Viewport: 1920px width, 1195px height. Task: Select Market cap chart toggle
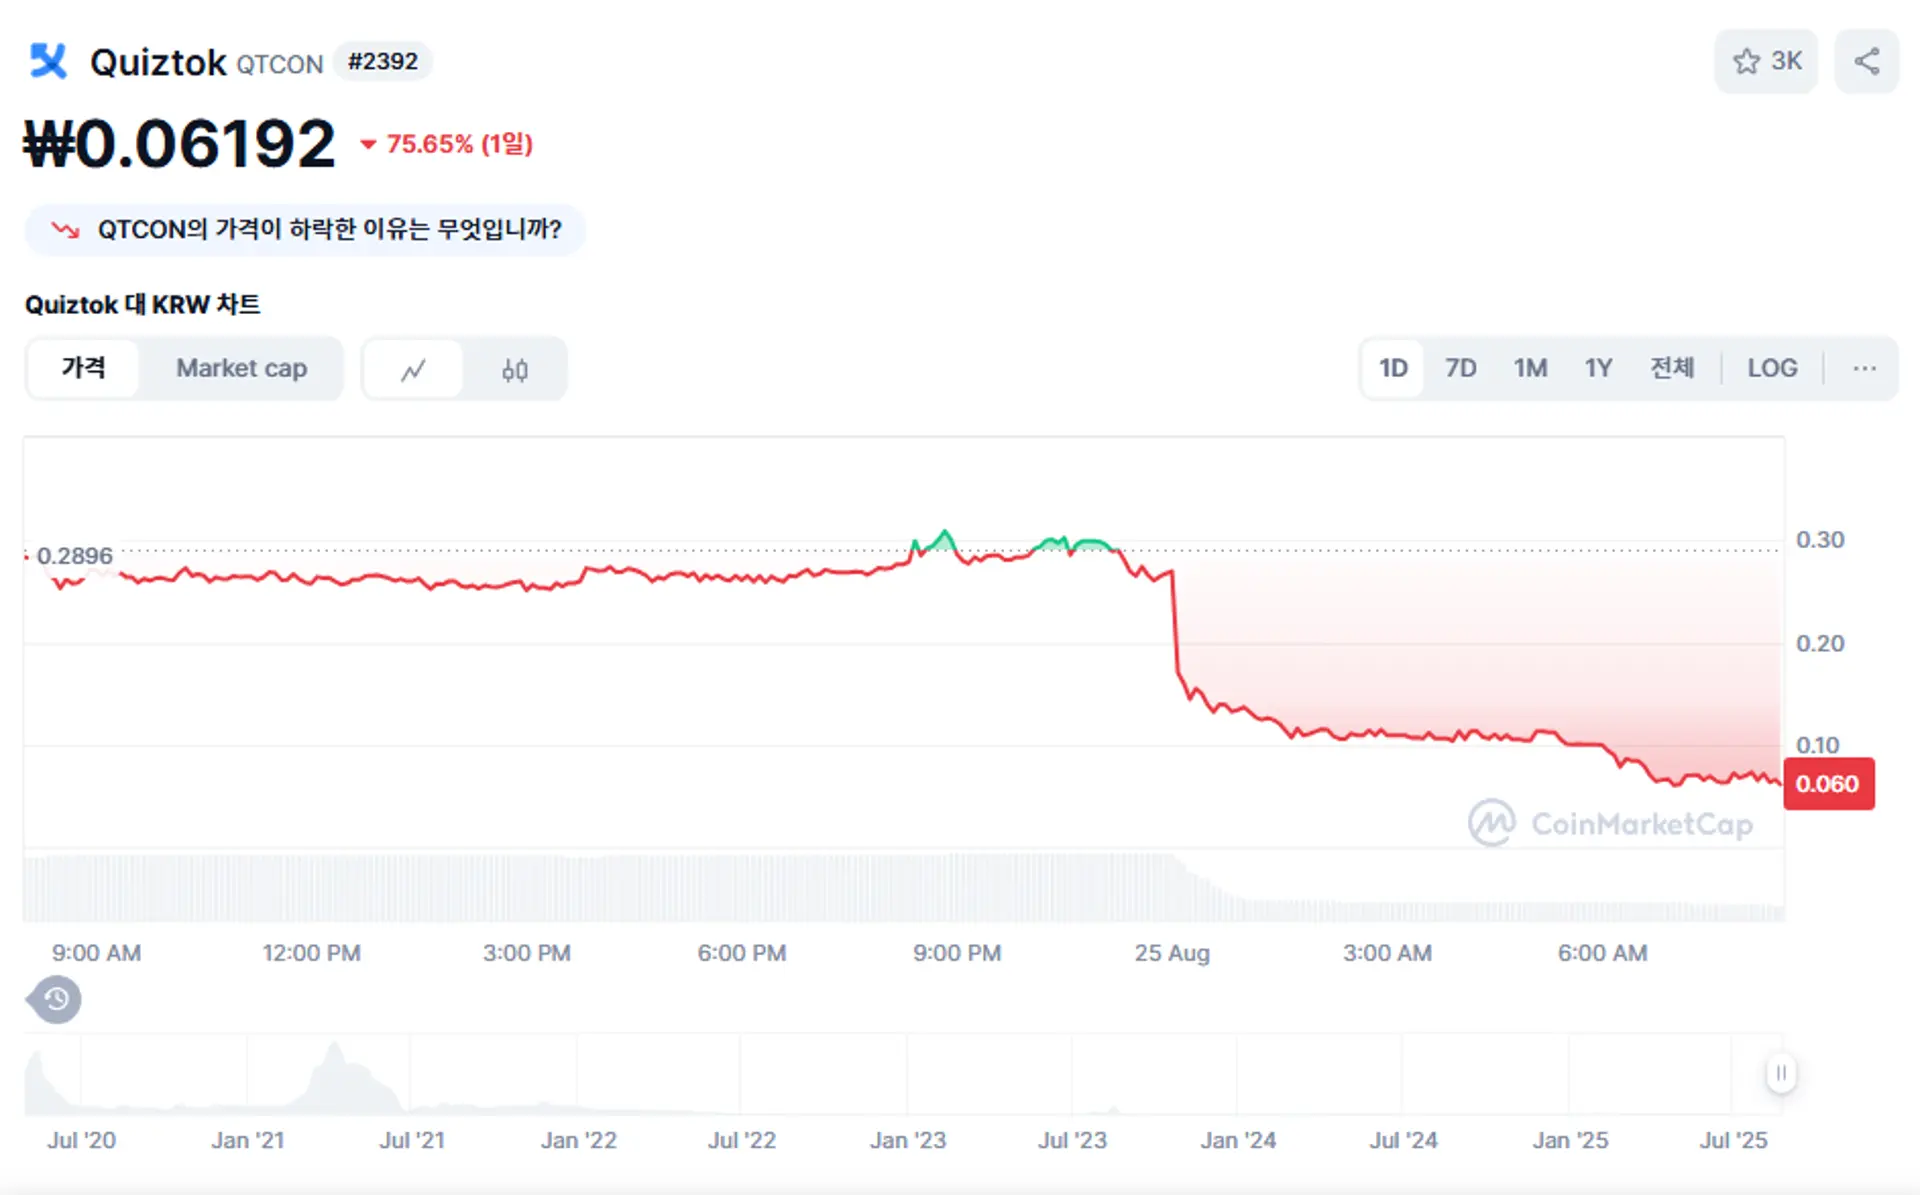tap(241, 368)
